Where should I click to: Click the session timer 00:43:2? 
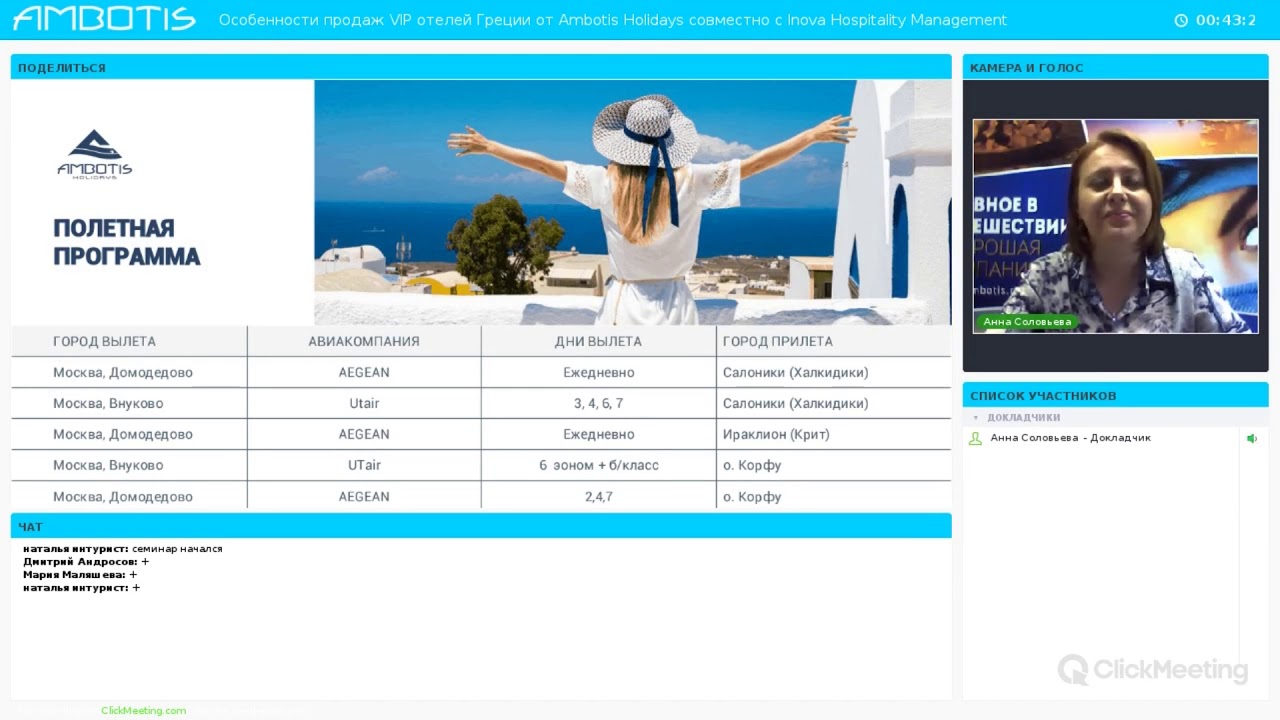tap(1226, 20)
